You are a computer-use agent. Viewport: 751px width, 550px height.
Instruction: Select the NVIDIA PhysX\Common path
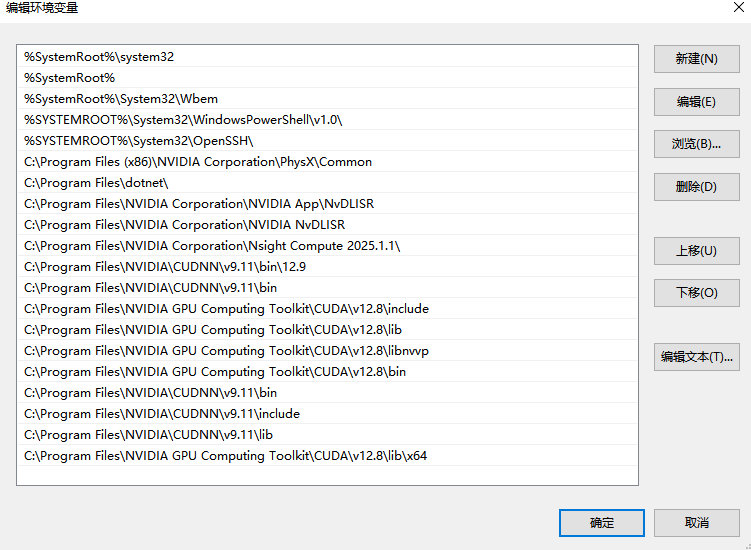328,162
